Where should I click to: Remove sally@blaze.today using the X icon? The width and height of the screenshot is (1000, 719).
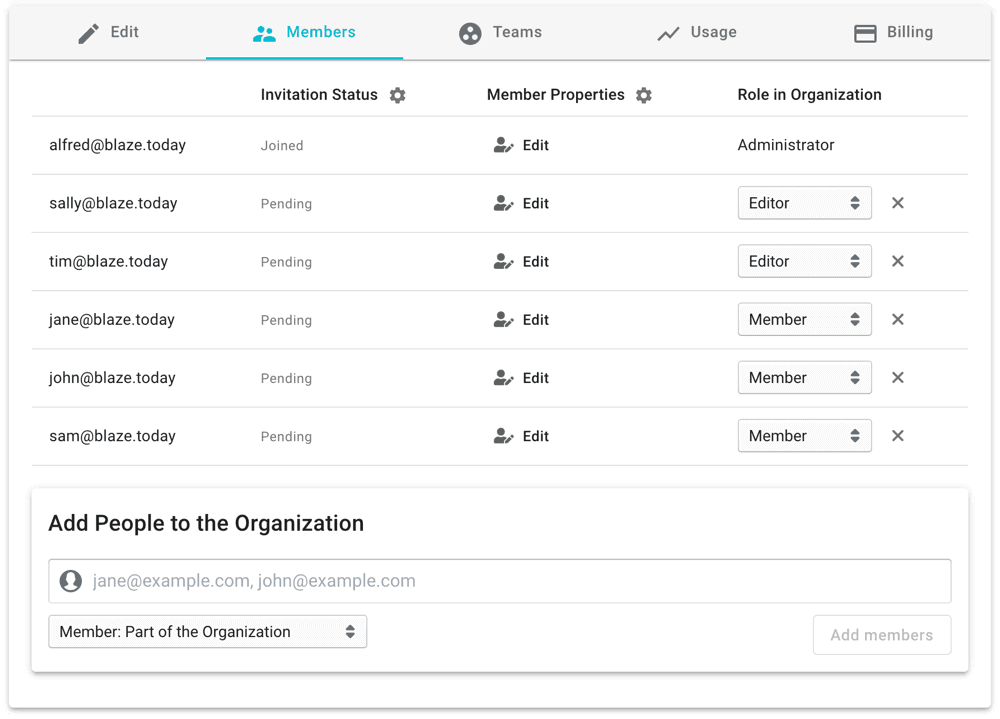[897, 203]
